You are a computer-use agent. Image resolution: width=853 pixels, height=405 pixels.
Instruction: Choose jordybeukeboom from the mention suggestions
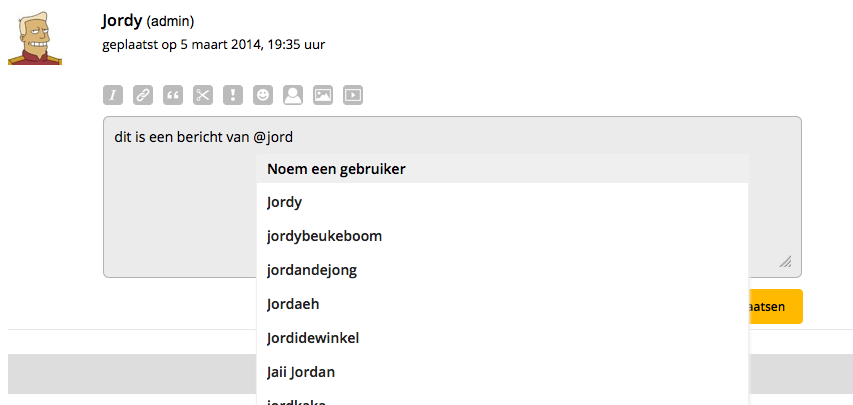pos(324,237)
